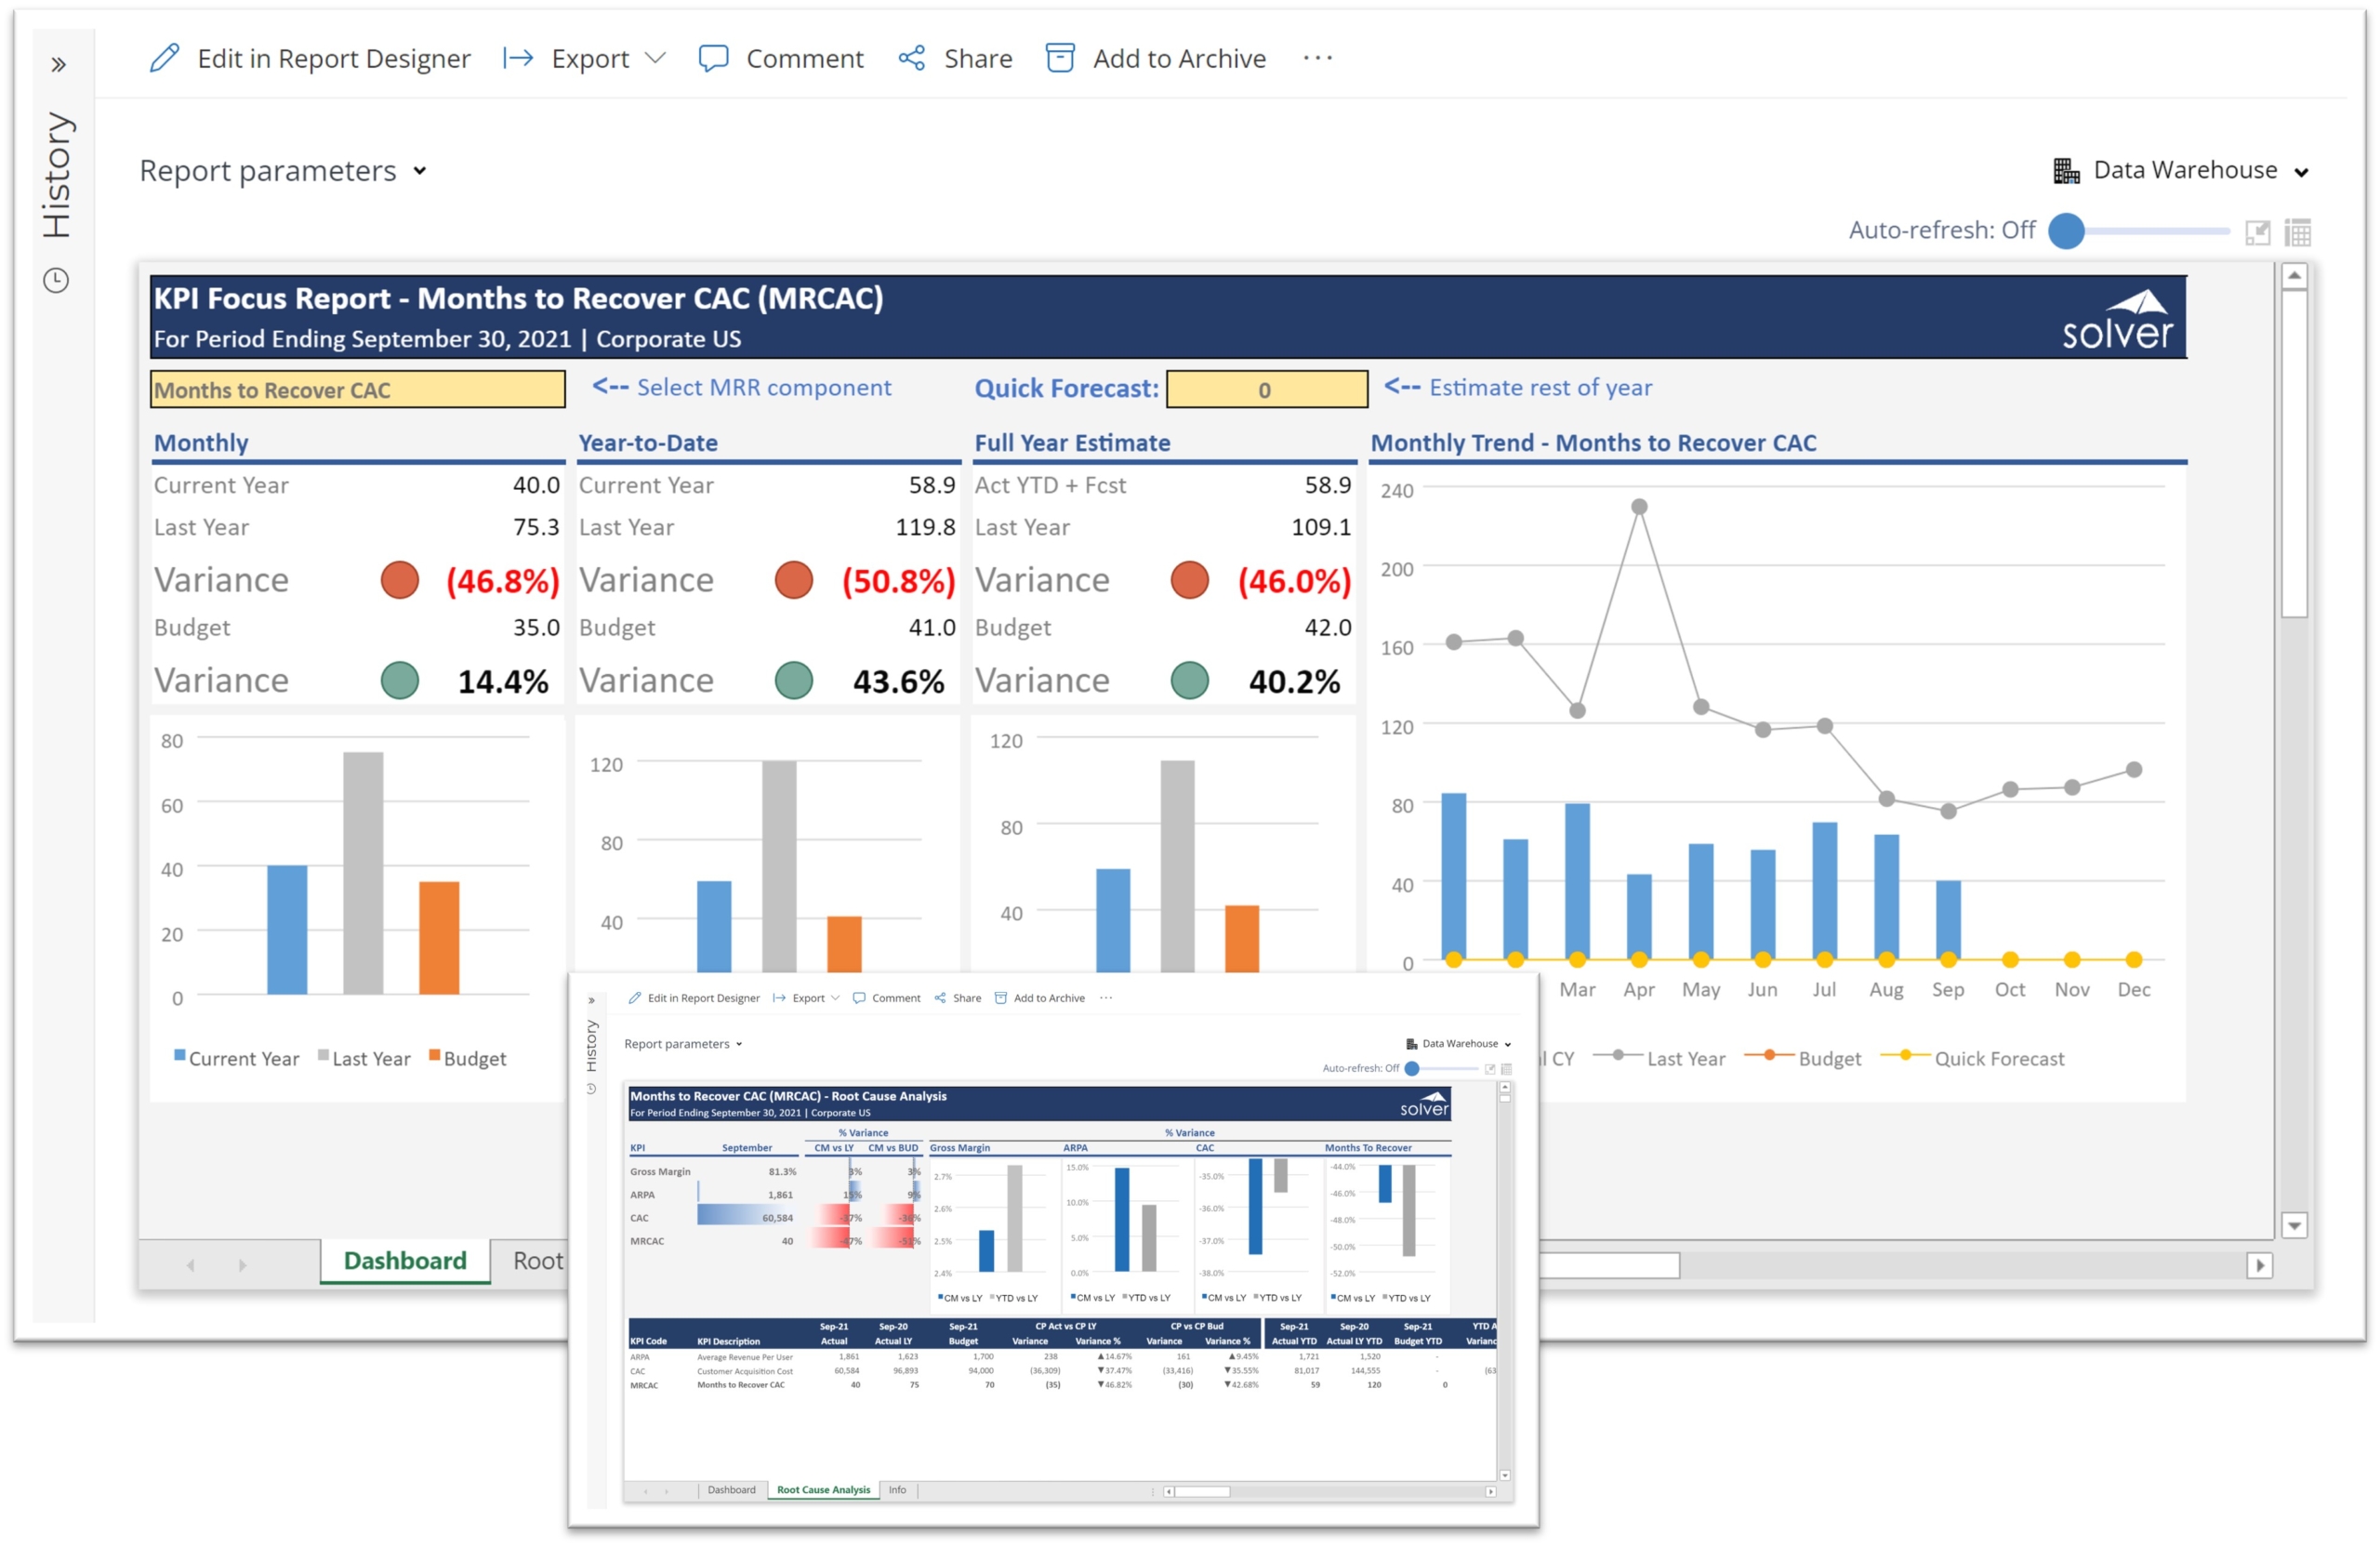
Task: Click the Export arrow icon
Action: [518, 58]
